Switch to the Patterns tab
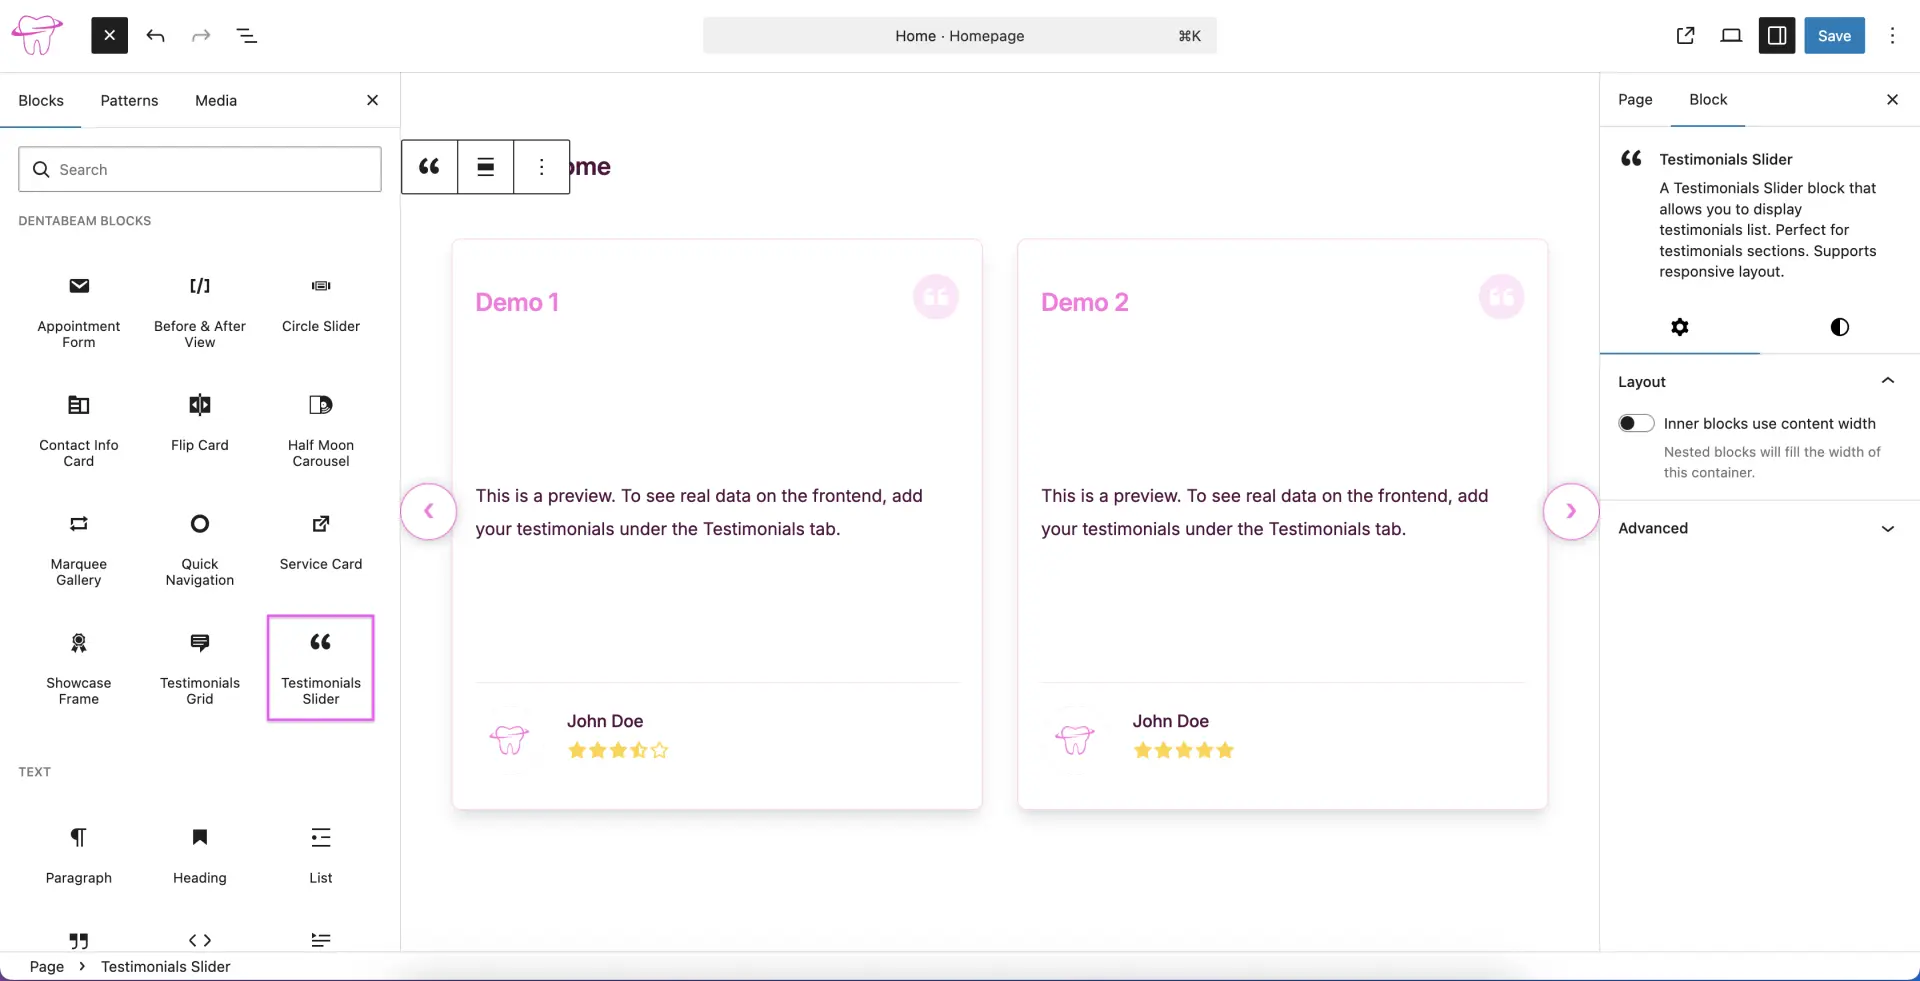Viewport: 1920px width, 981px height. coord(129,100)
